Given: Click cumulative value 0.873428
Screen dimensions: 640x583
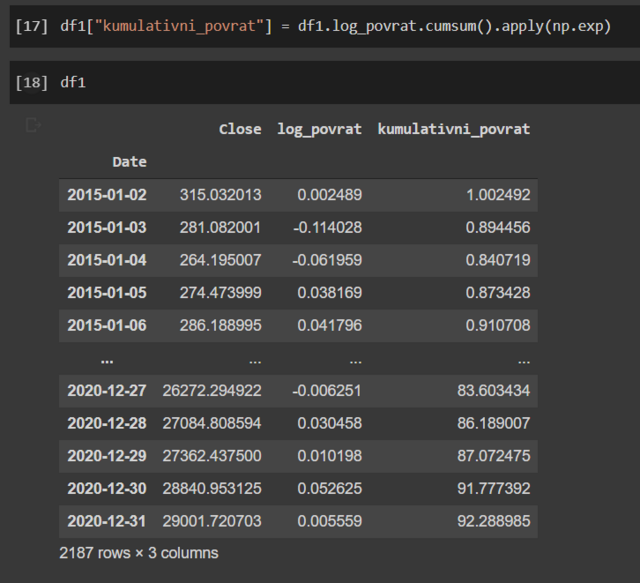Looking at the screenshot, I should tap(498, 293).
